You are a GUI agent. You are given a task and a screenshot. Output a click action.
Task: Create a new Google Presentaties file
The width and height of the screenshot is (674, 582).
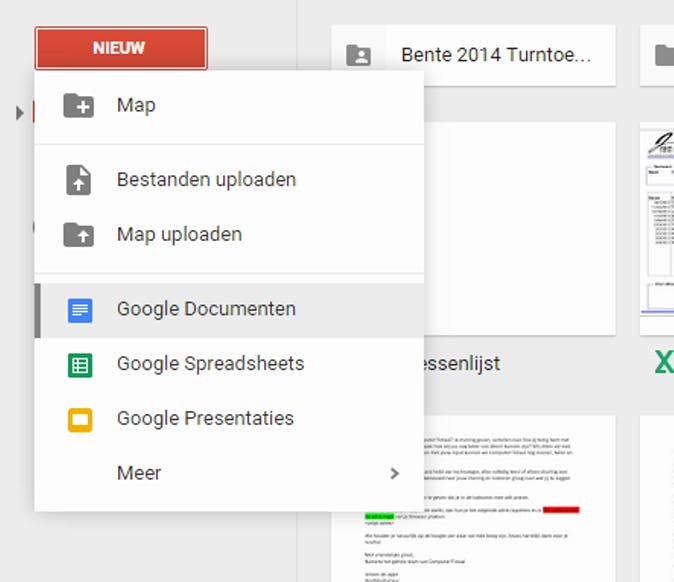click(229, 419)
